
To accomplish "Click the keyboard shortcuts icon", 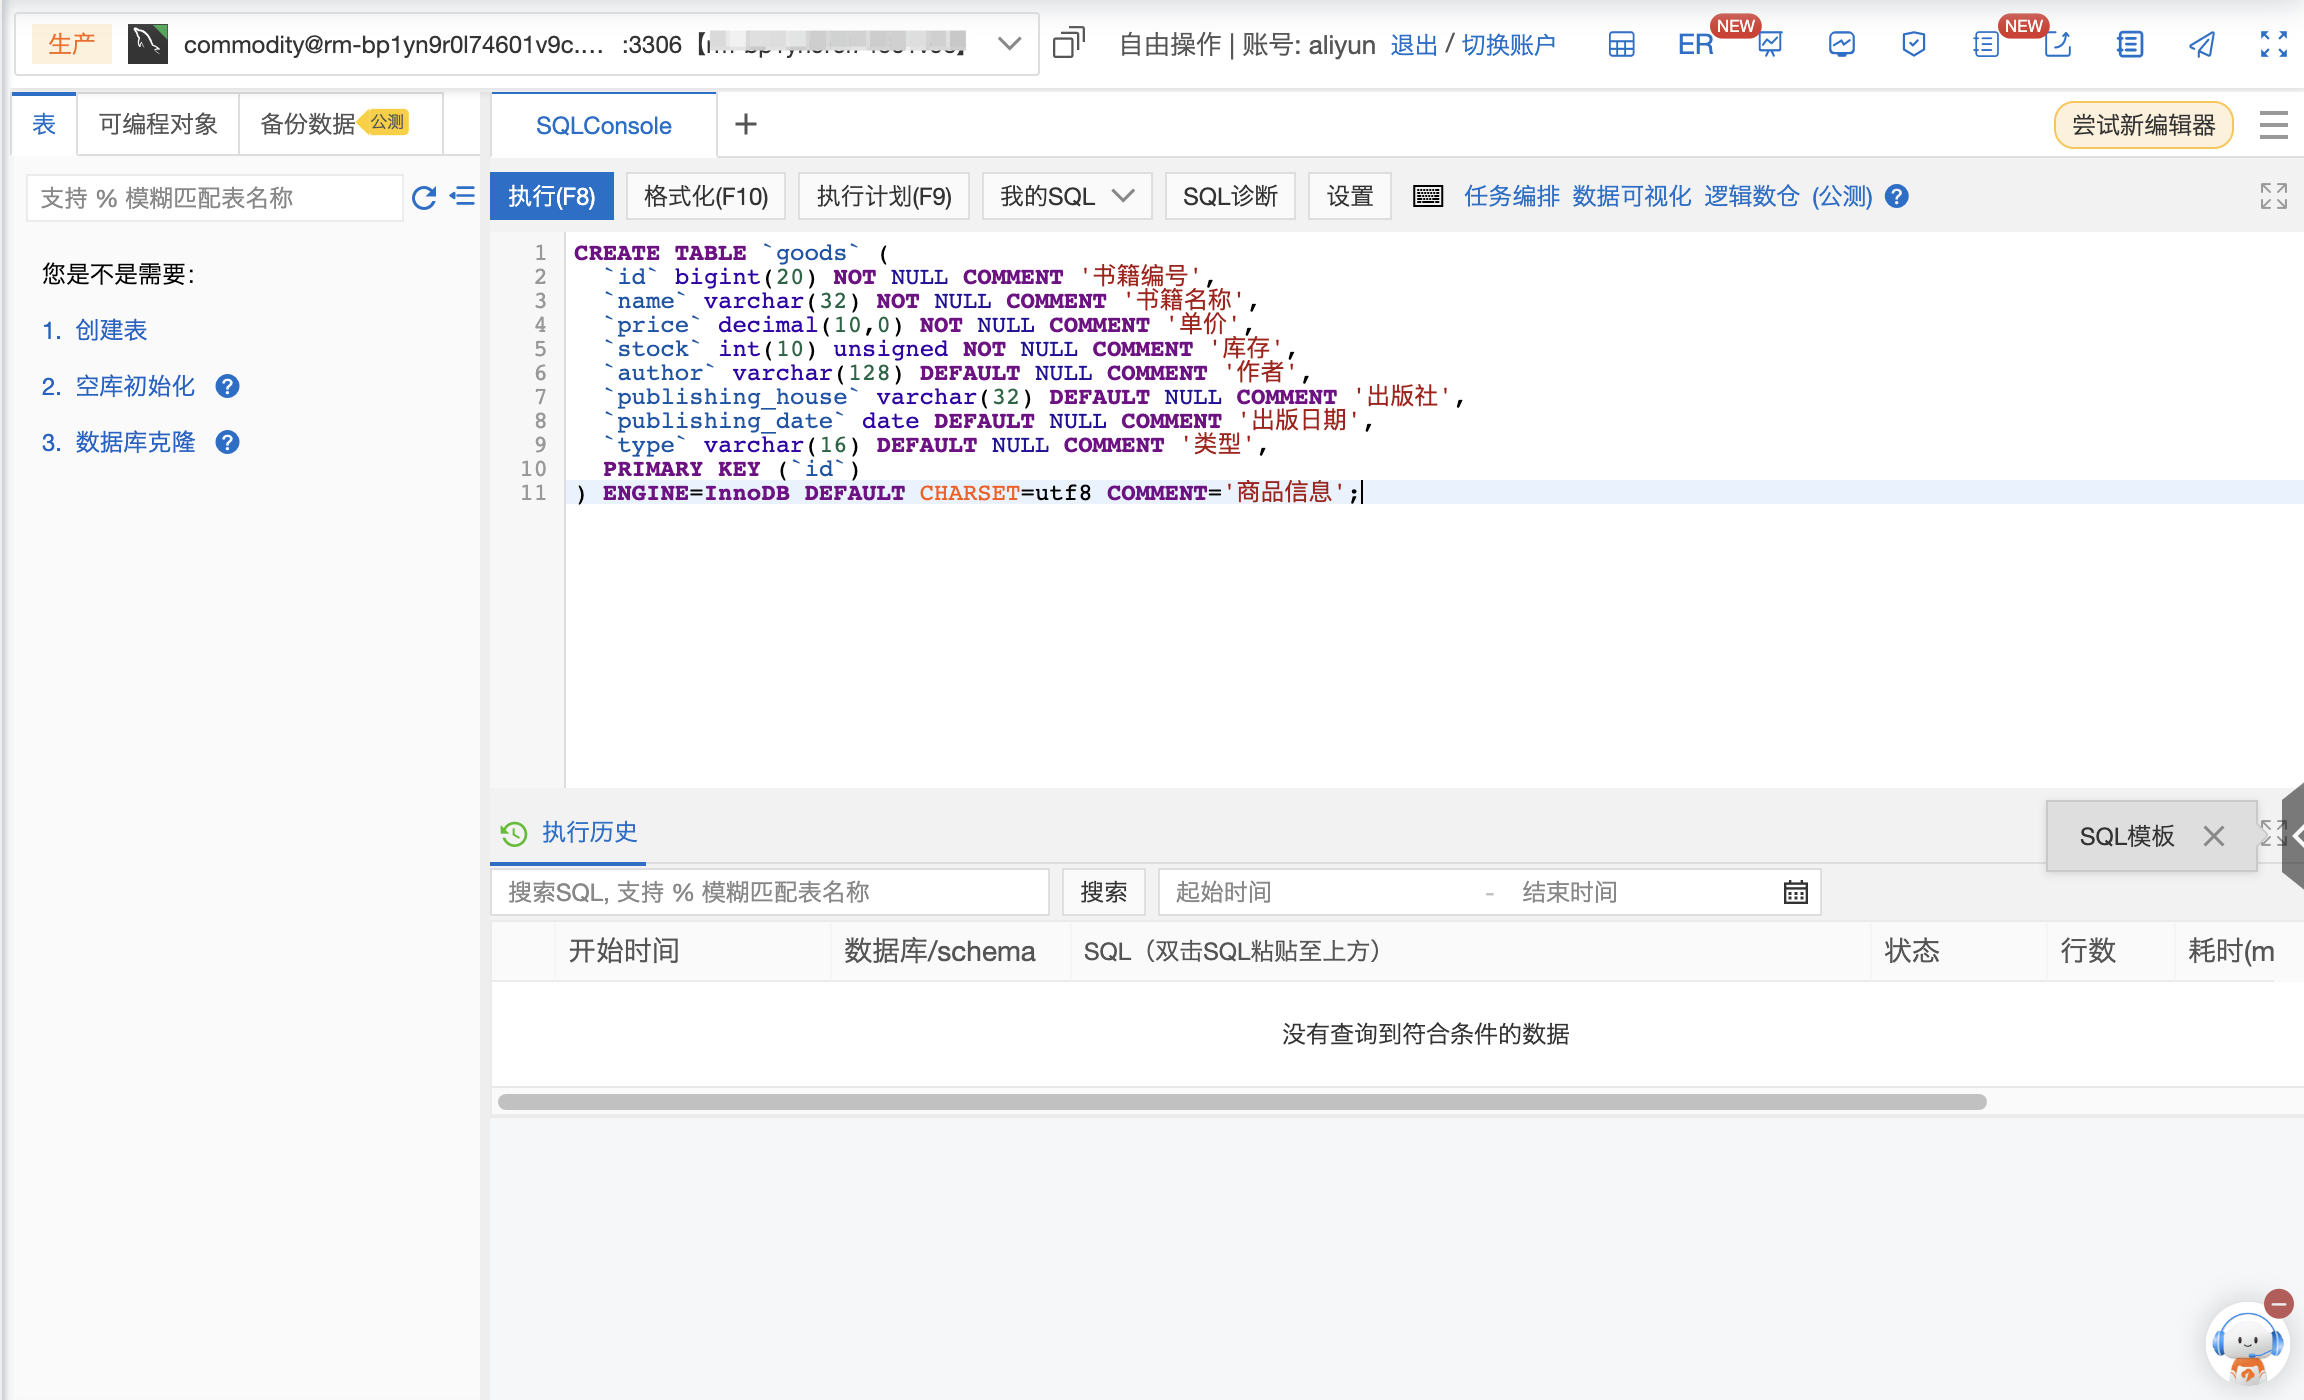I will pos(1428,196).
